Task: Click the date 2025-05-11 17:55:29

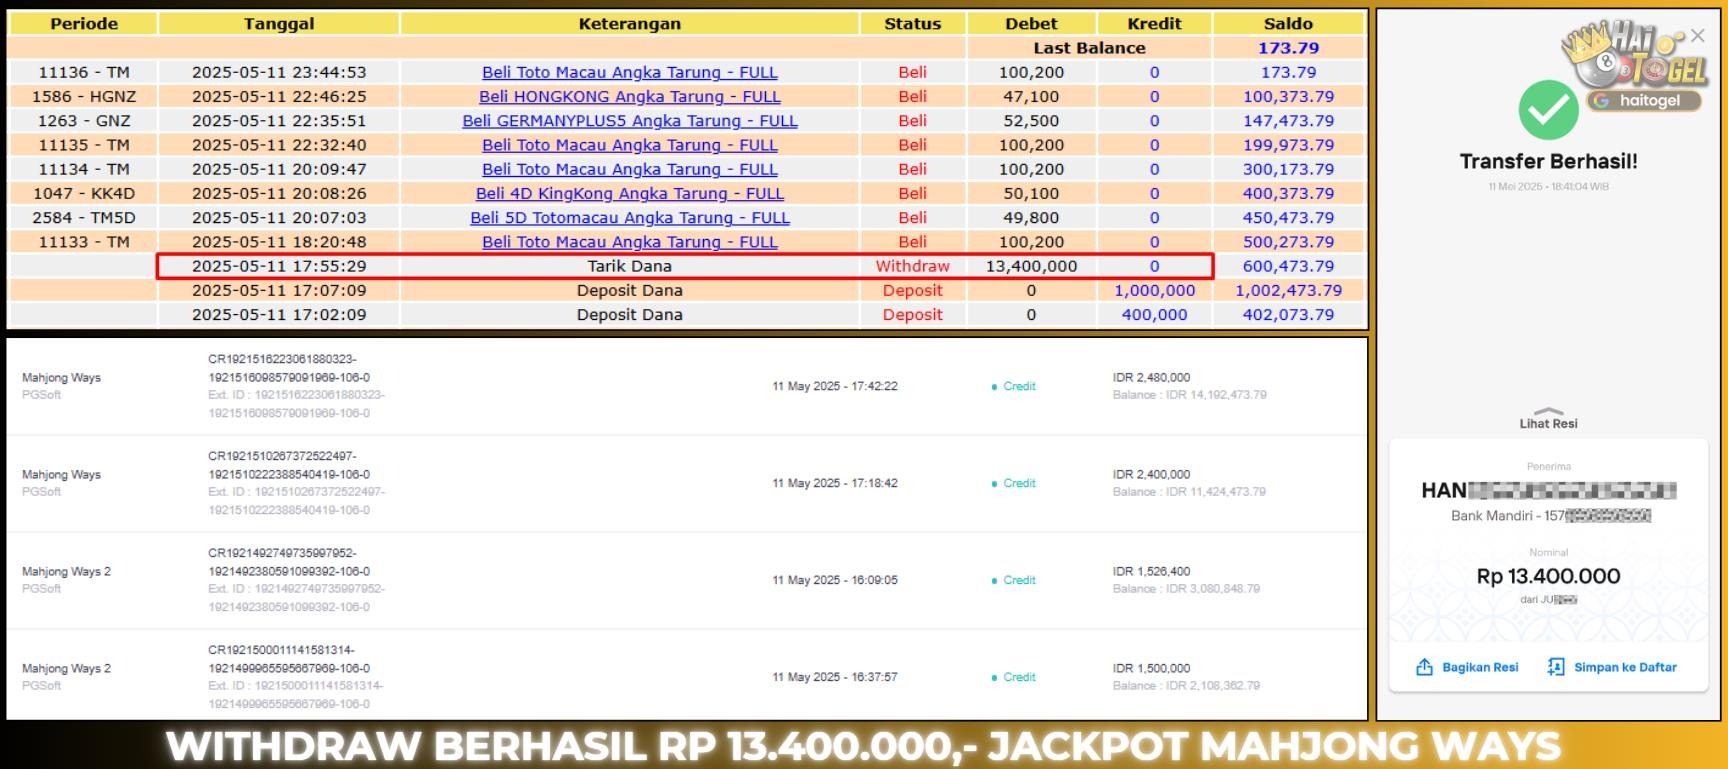Action: (279, 266)
